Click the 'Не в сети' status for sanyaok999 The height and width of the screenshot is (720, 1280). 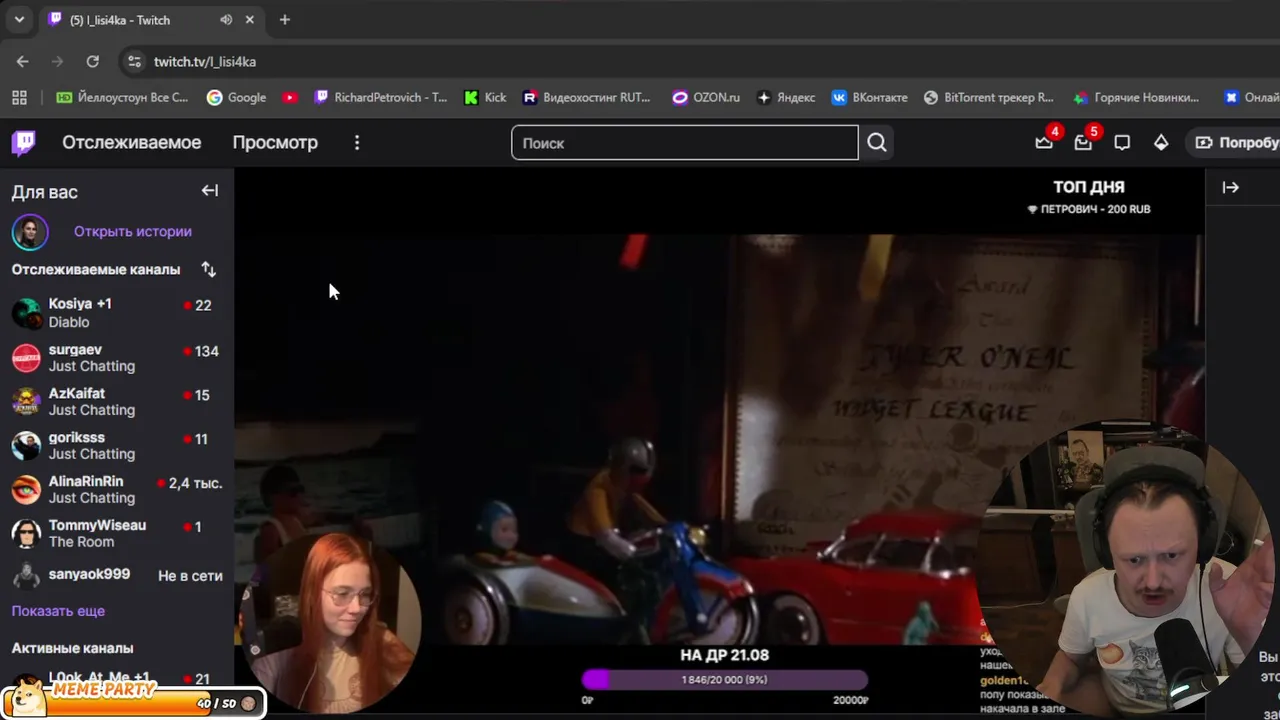point(190,575)
